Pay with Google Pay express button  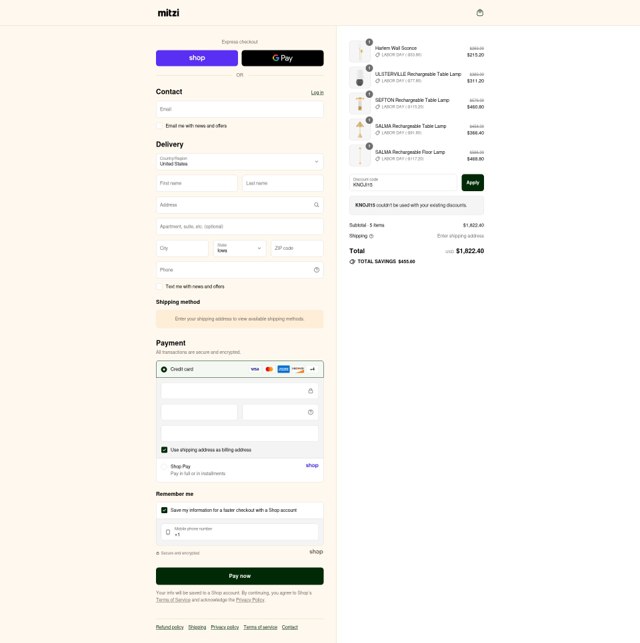282,58
